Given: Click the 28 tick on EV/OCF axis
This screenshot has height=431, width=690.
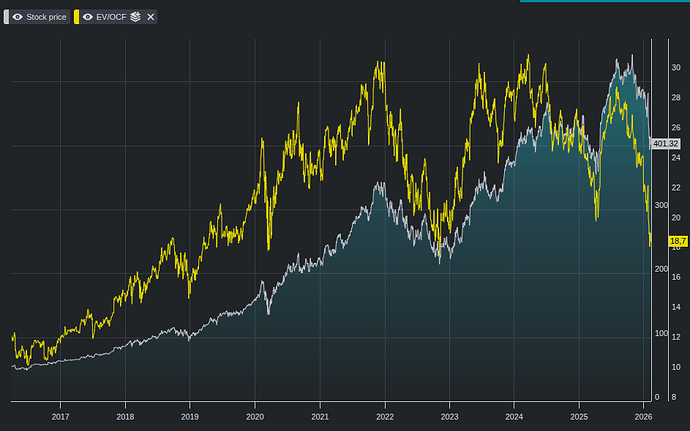Looking at the screenshot, I should (676, 97).
